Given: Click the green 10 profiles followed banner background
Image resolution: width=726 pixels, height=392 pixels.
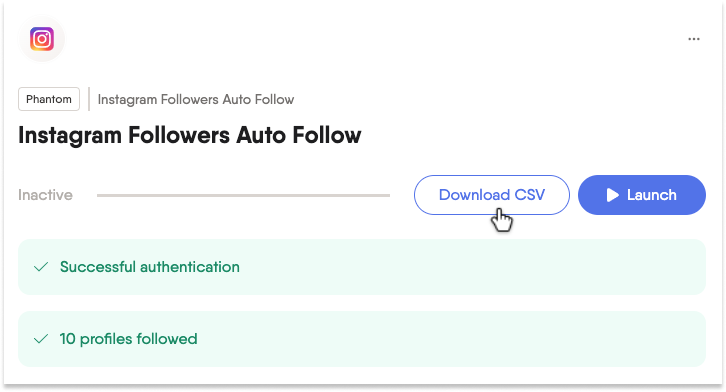Looking at the screenshot, I should click(x=362, y=339).
